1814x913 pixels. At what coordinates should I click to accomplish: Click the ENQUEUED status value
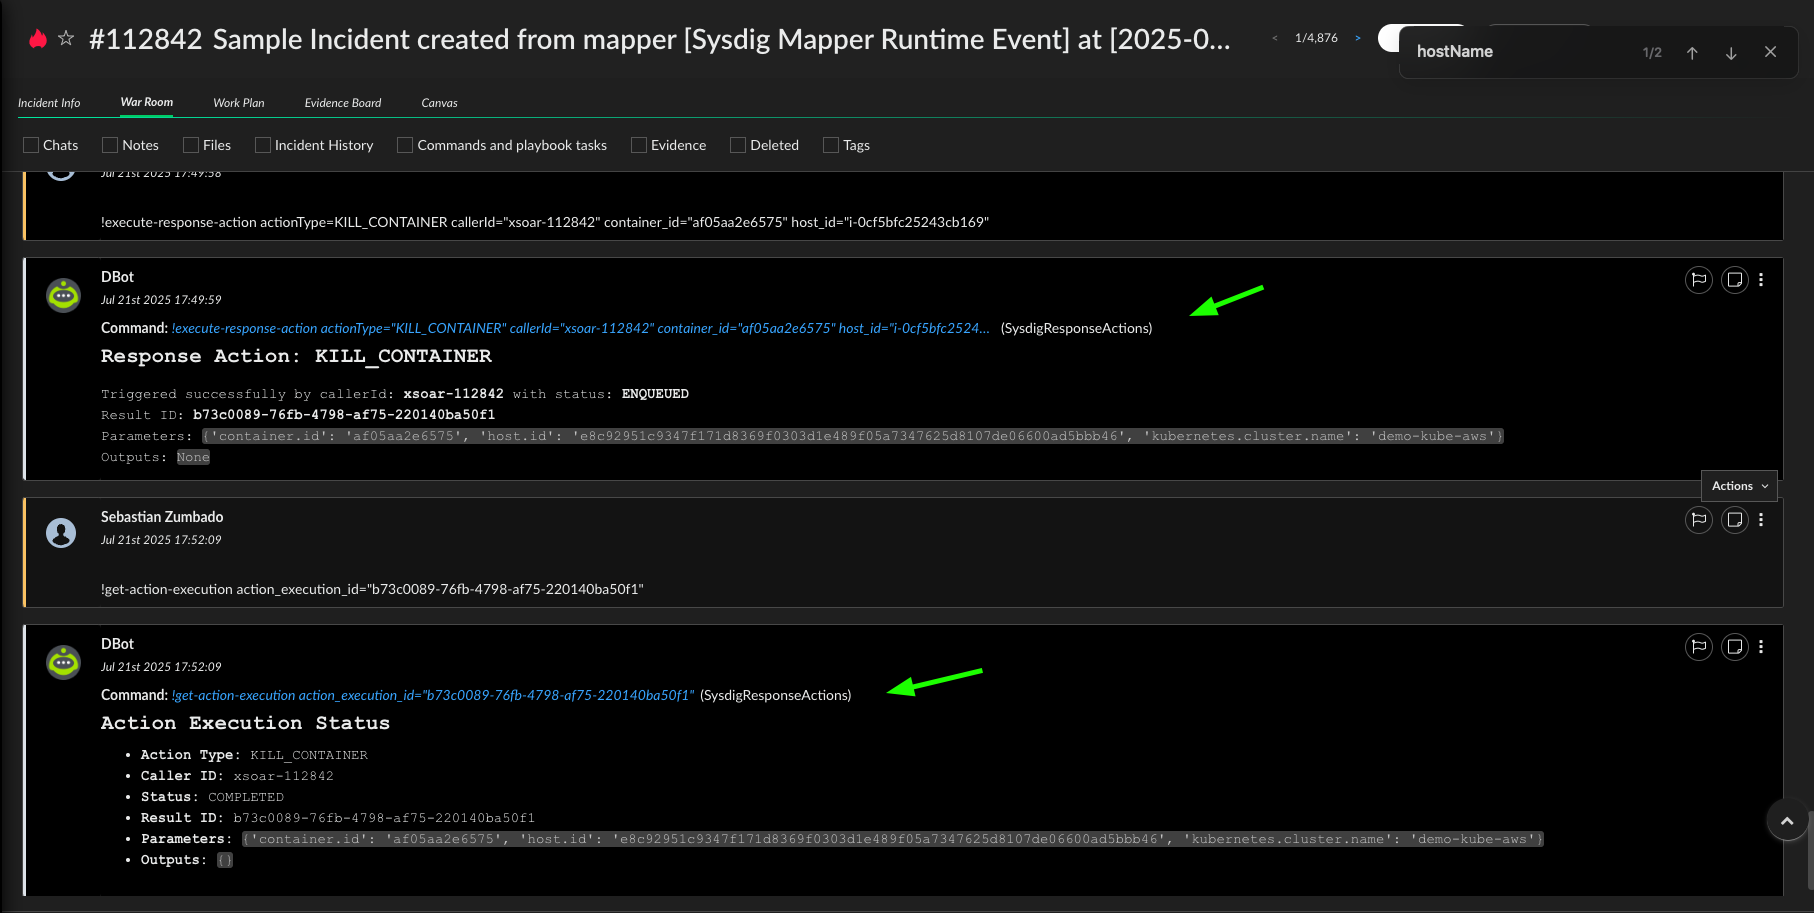point(655,394)
